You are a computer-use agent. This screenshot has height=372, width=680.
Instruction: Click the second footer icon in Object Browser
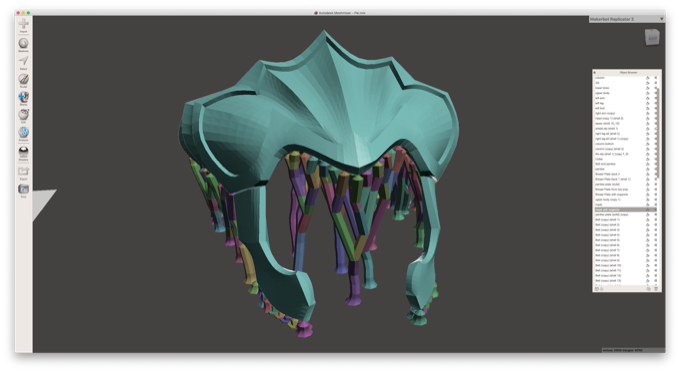pos(602,289)
